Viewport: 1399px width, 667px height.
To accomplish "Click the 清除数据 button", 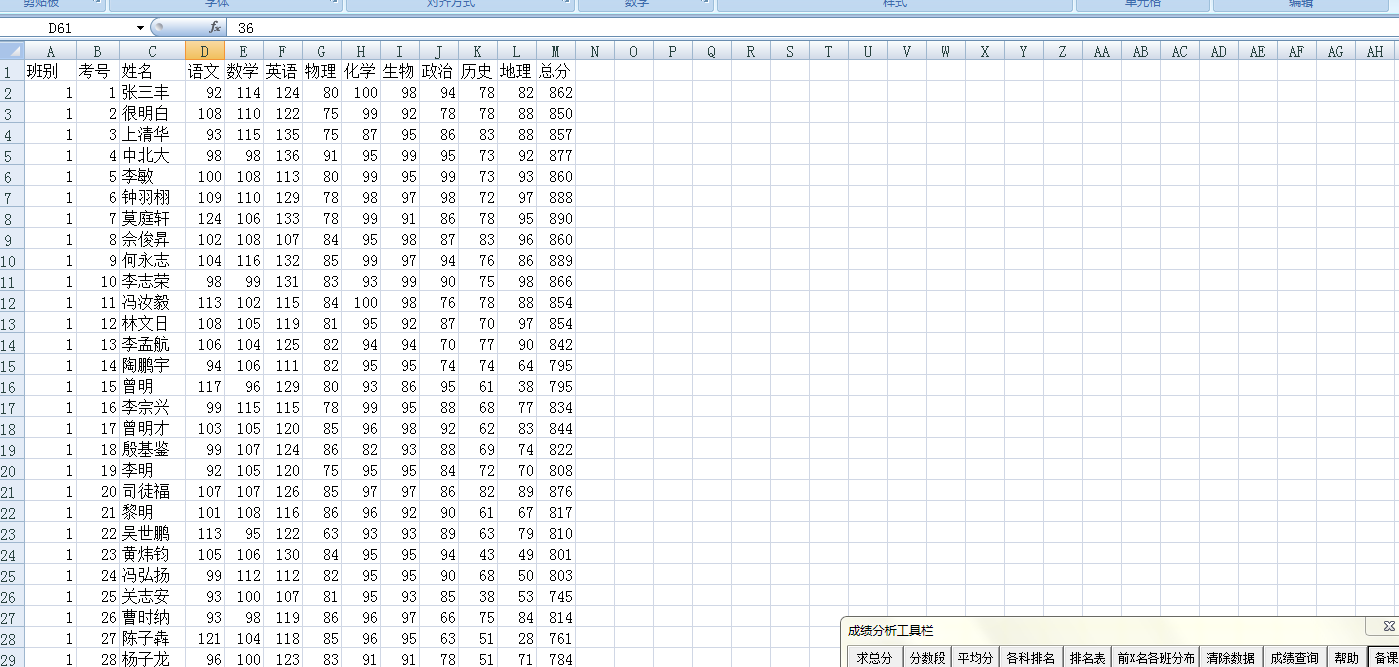I will tap(1230, 658).
